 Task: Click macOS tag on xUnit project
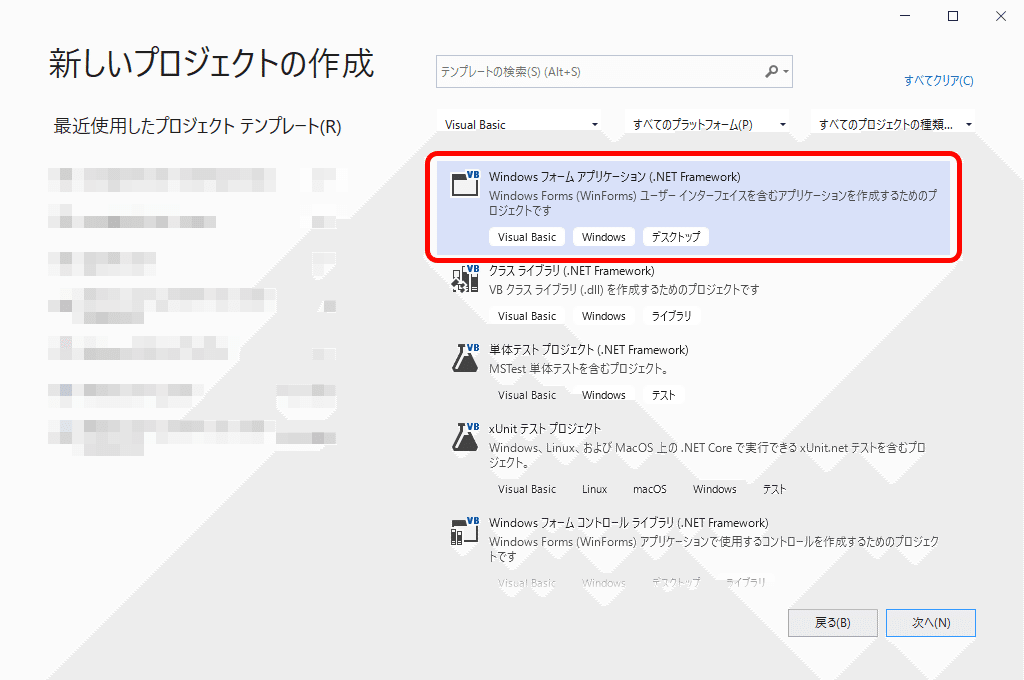pos(650,489)
